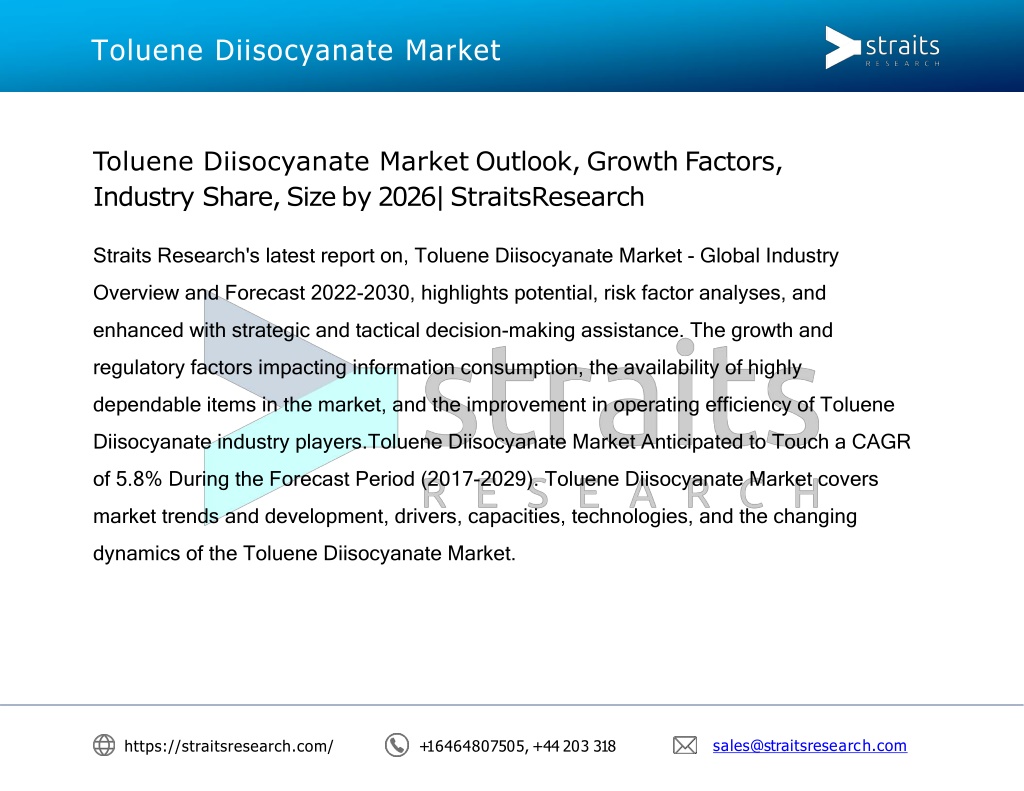Click the envelope email icon in footer

[685, 745]
